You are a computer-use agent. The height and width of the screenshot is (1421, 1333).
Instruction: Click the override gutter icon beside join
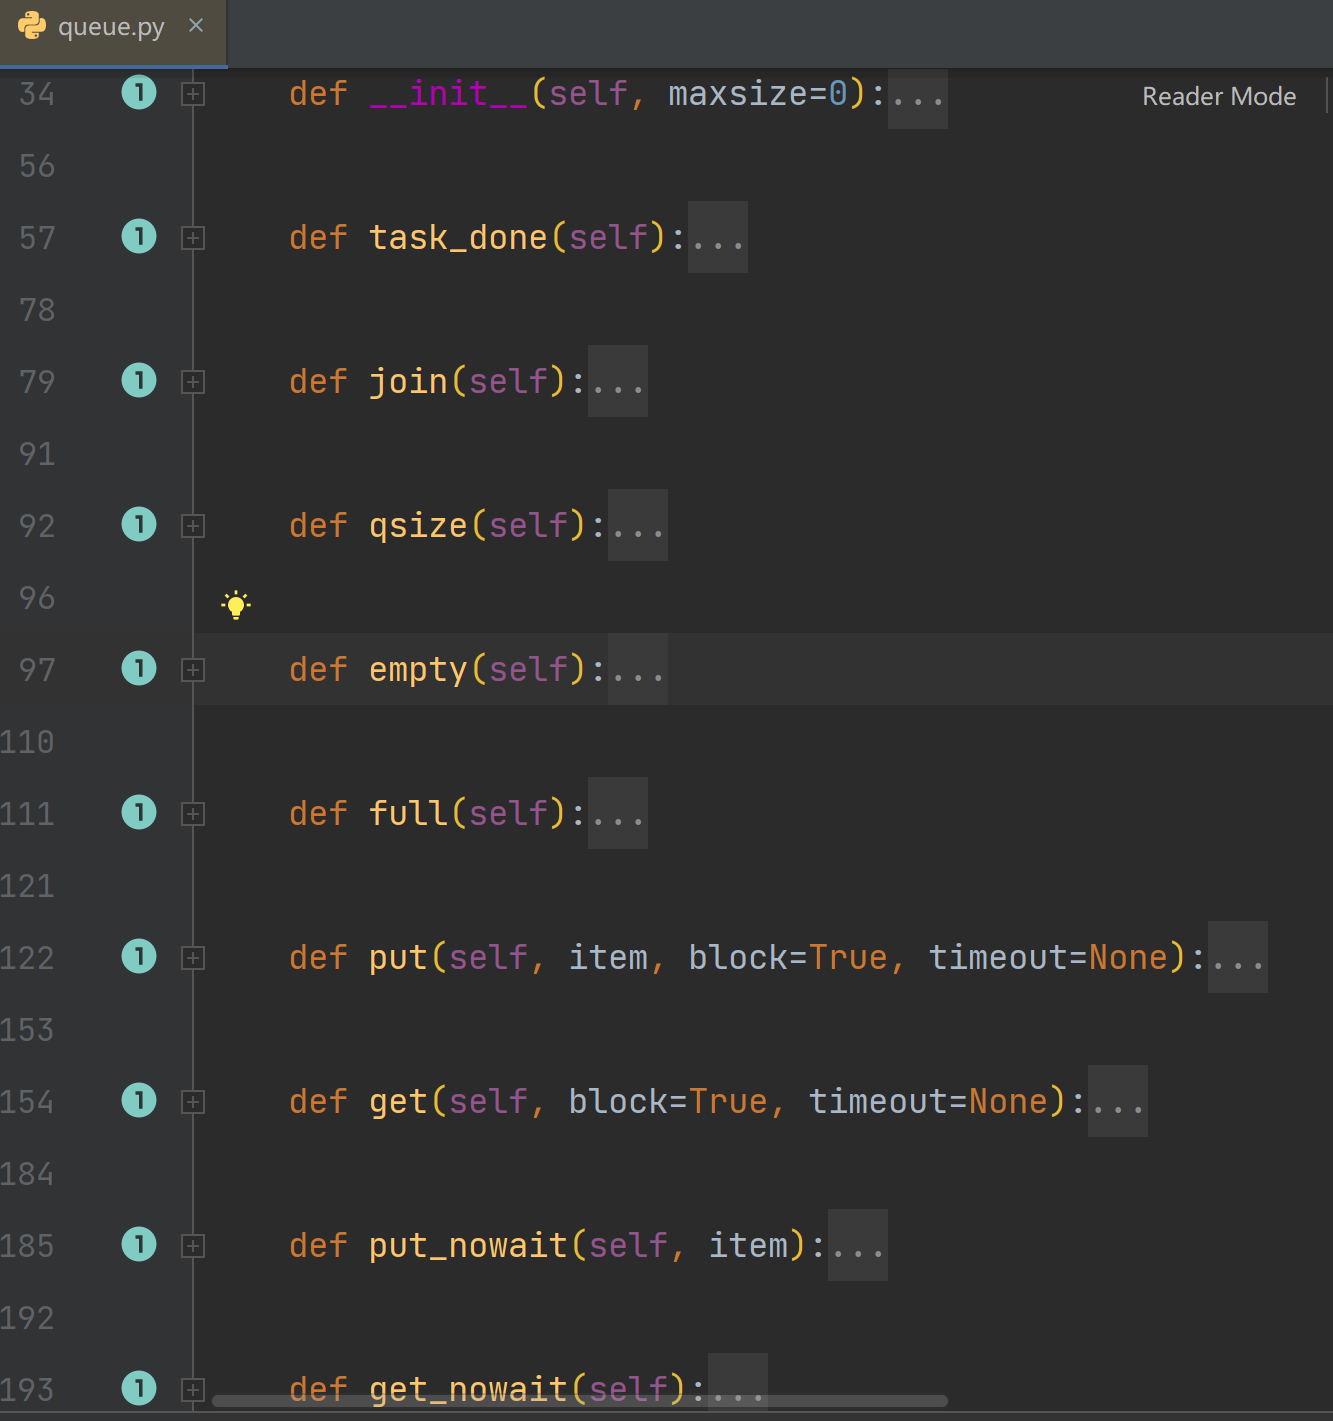tap(139, 381)
